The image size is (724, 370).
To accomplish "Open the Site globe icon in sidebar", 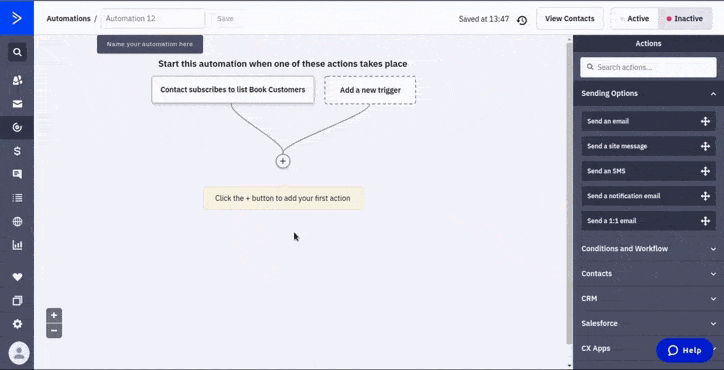I will [x=17, y=221].
